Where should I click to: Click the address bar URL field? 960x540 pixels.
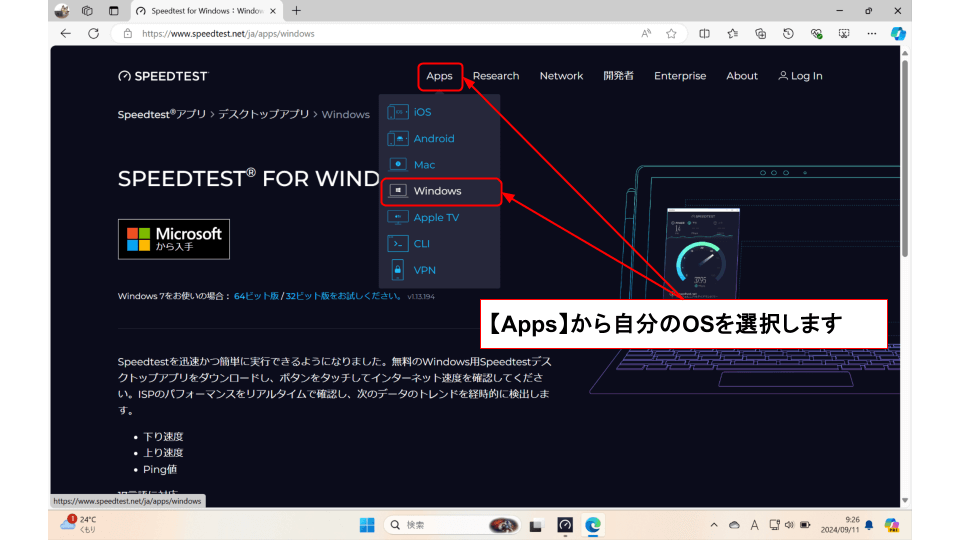tap(380, 33)
